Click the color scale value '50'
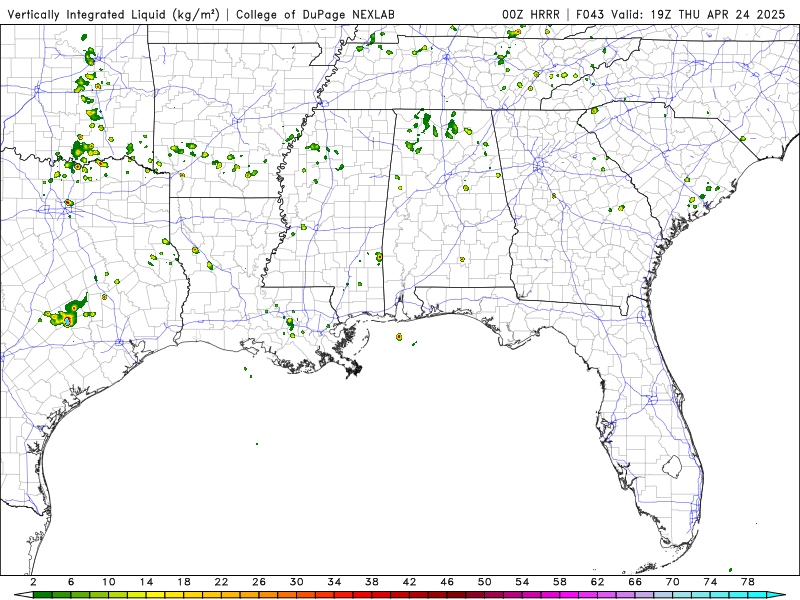The width and height of the screenshot is (800, 600). point(485,582)
